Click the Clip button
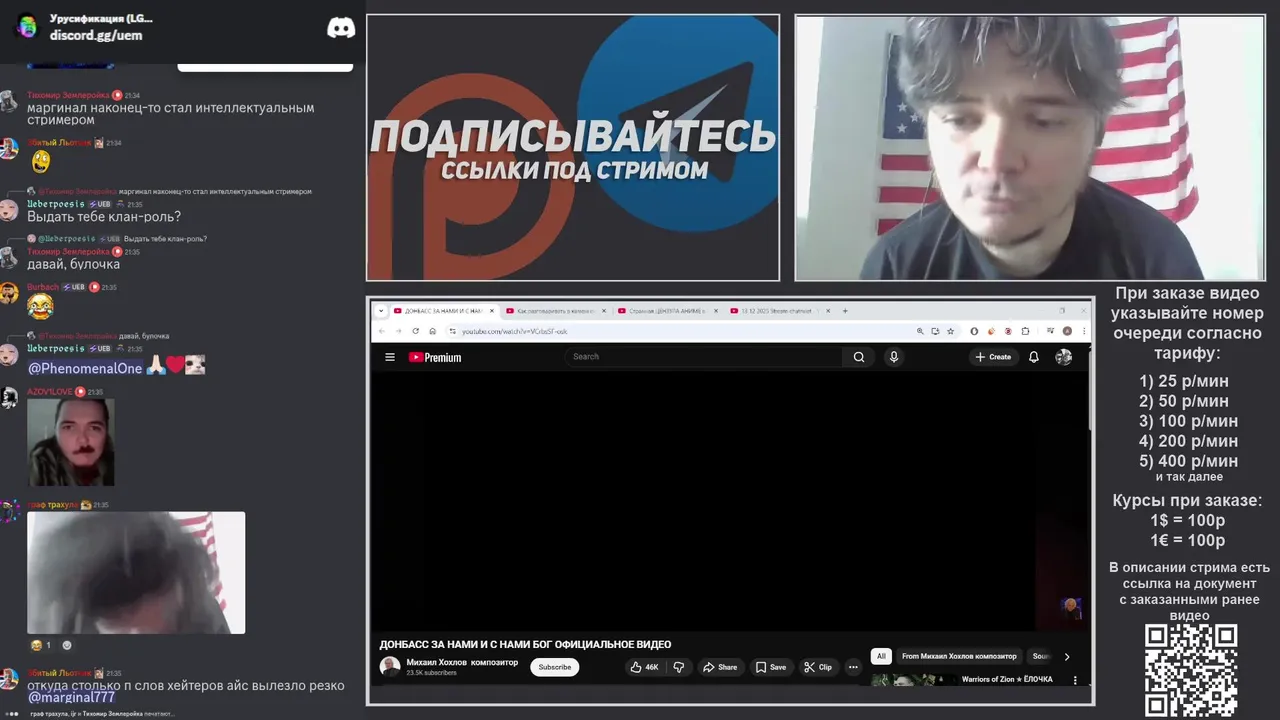Image resolution: width=1280 pixels, height=720 pixels. pyautogui.click(x=818, y=667)
